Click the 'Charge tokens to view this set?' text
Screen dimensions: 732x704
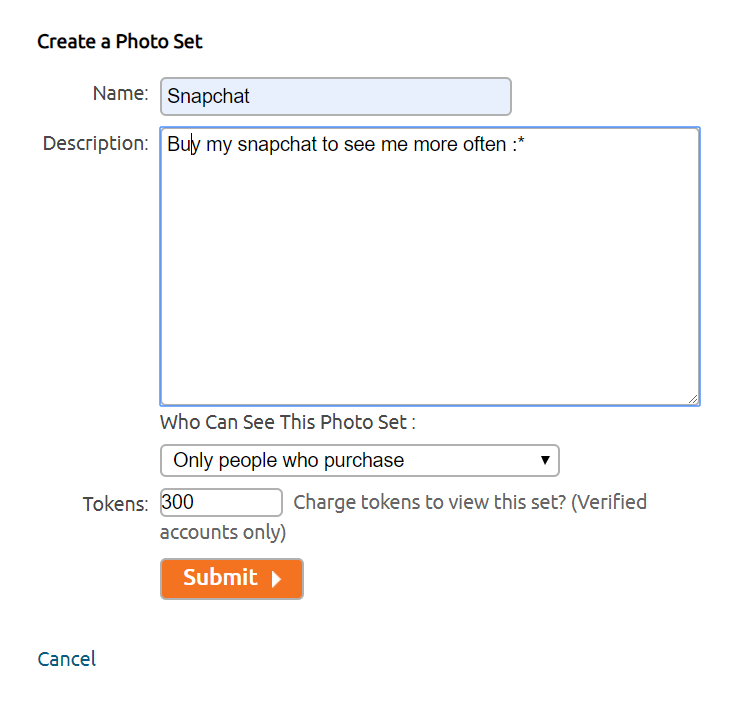(431, 502)
